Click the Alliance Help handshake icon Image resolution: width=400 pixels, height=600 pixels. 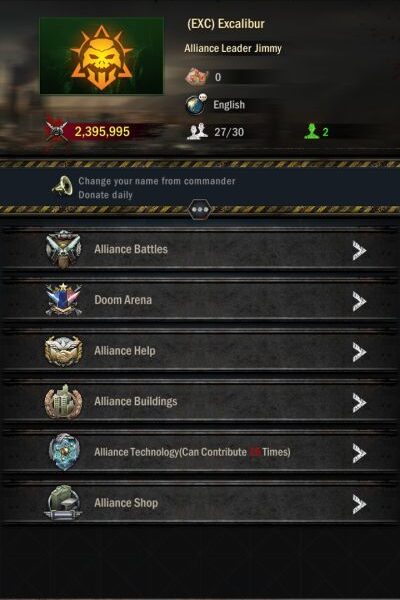pos(63,351)
